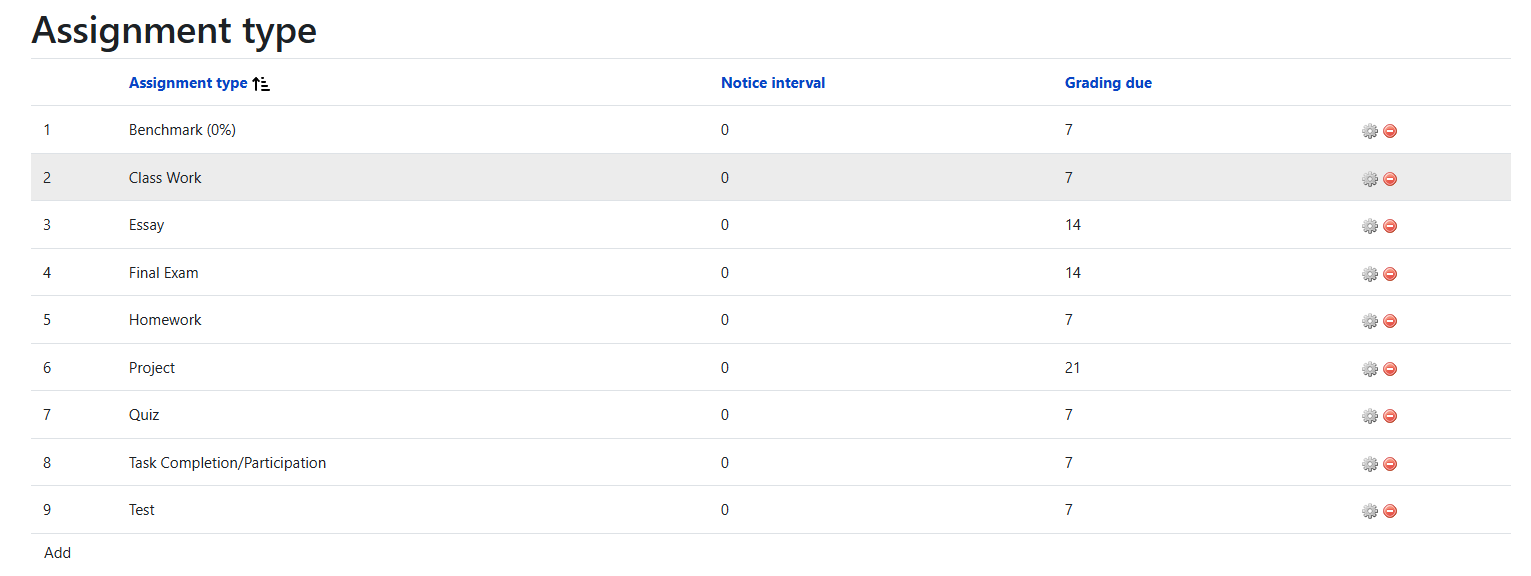
Task: Sort table by Grading due column
Action: tap(1108, 83)
